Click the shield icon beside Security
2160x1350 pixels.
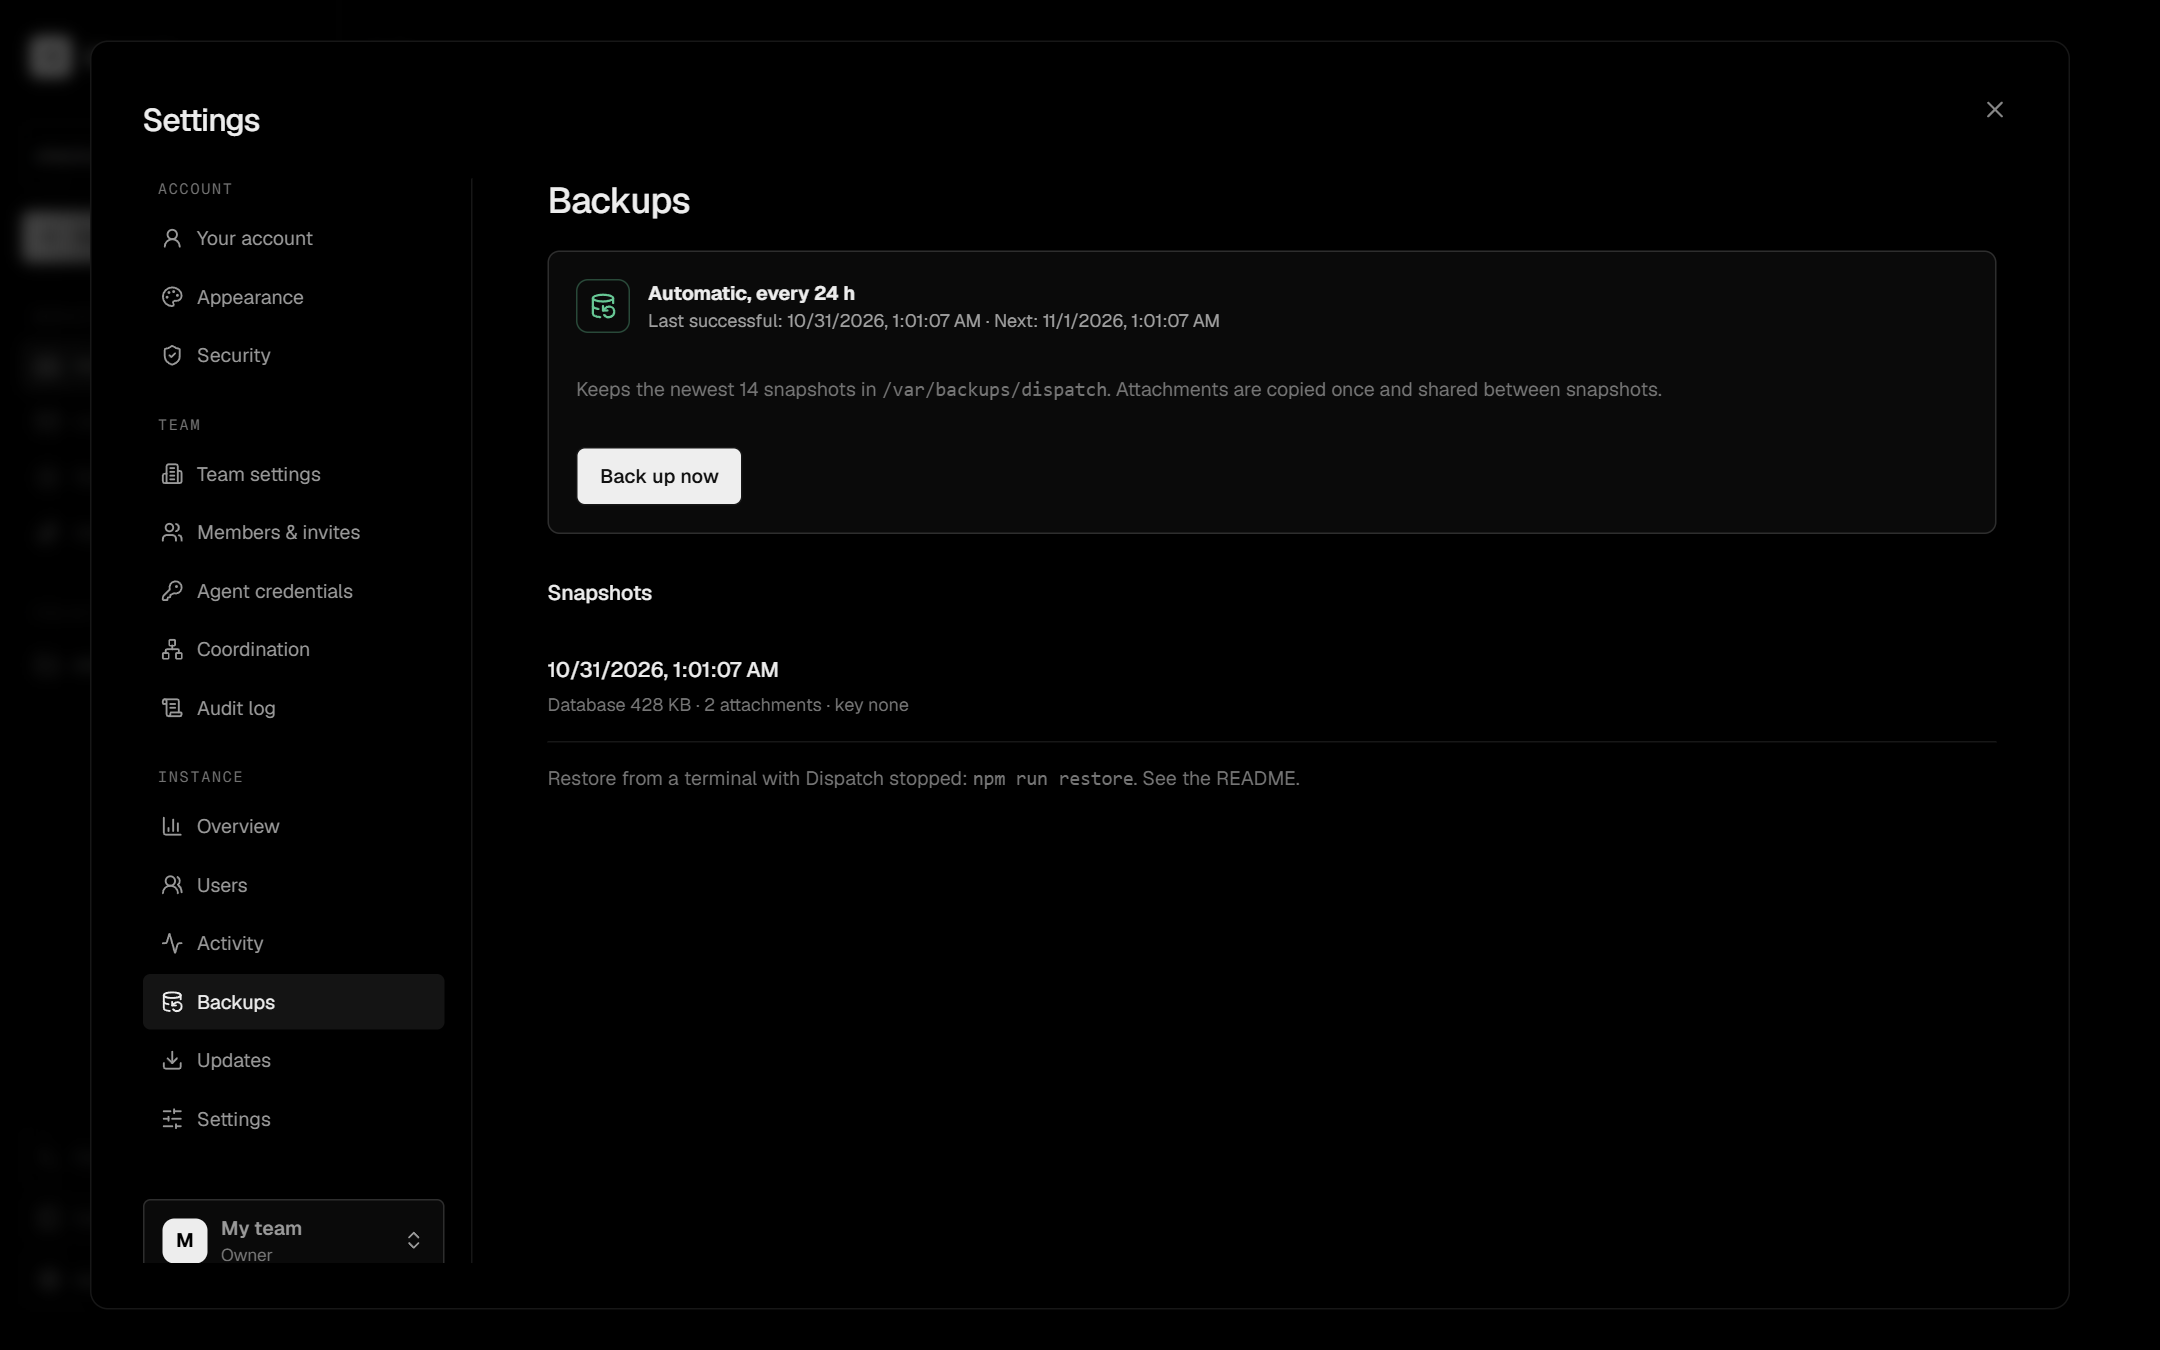[x=172, y=355]
